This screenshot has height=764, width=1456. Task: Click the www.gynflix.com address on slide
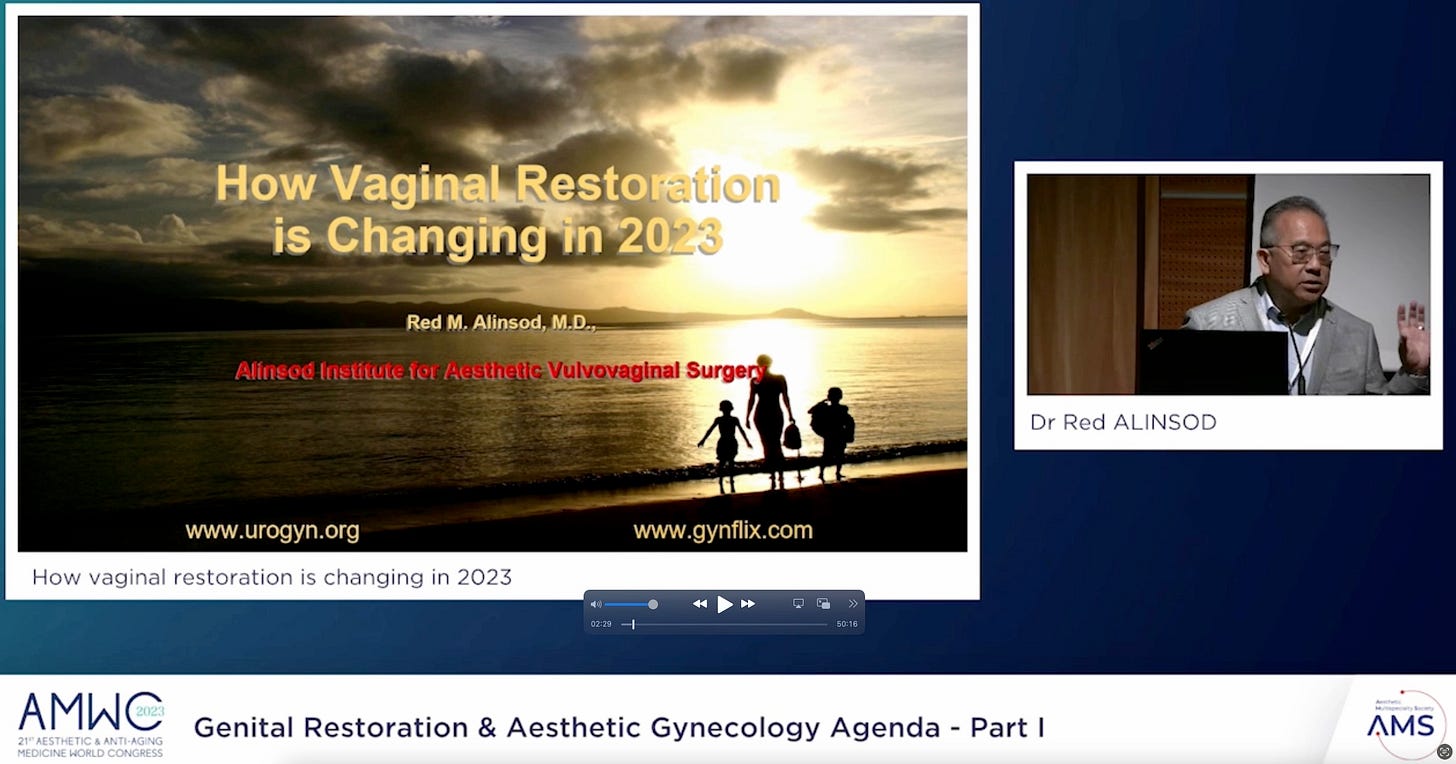pos(723,531)
